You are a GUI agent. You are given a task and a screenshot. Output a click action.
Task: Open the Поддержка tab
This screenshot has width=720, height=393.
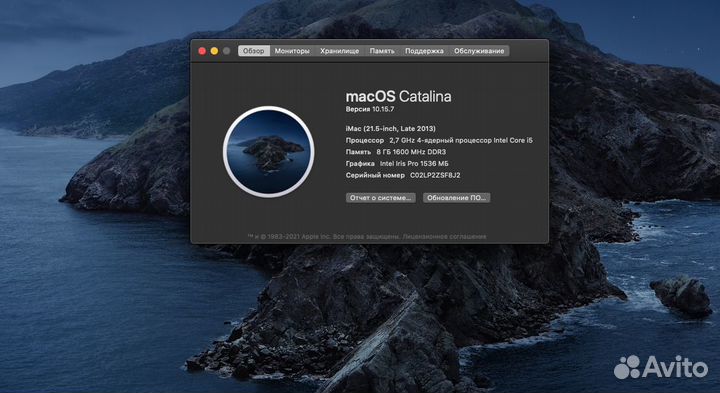424,51
